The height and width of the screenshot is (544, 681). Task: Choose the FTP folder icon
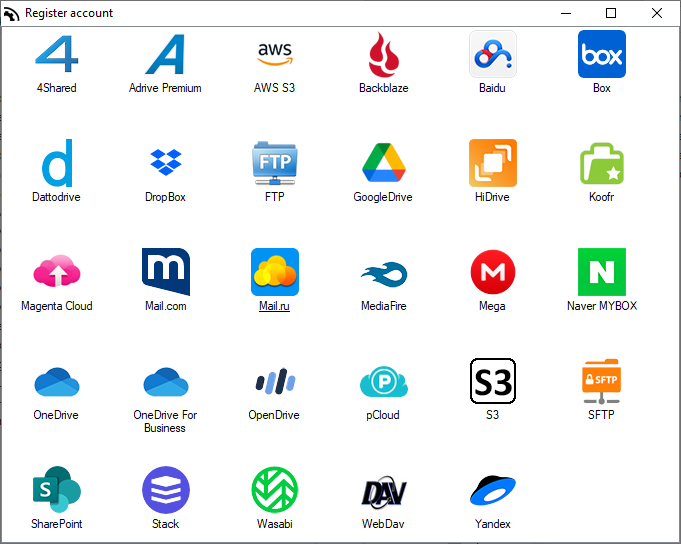[x=275, y=163]
